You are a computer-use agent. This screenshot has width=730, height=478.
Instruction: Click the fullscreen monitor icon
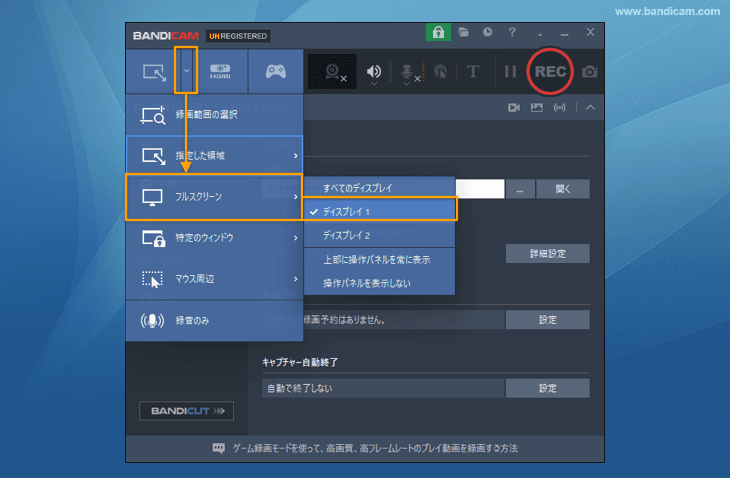point(152,197)
